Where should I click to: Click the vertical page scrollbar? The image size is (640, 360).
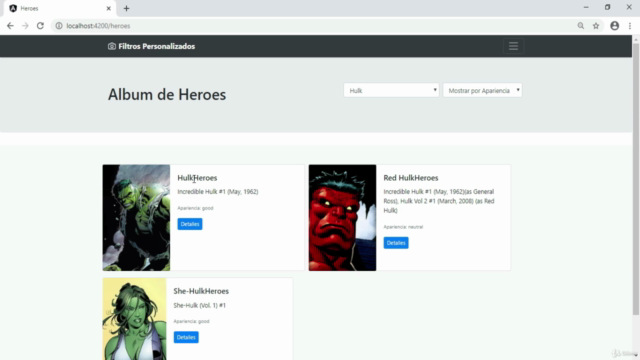pos(636,180)
